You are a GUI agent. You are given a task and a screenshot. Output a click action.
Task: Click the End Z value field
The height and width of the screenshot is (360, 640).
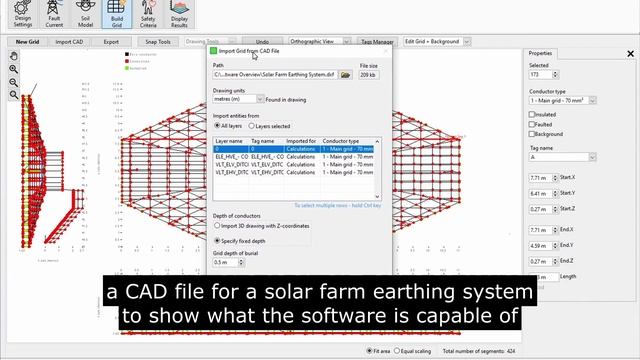[540, 261]
